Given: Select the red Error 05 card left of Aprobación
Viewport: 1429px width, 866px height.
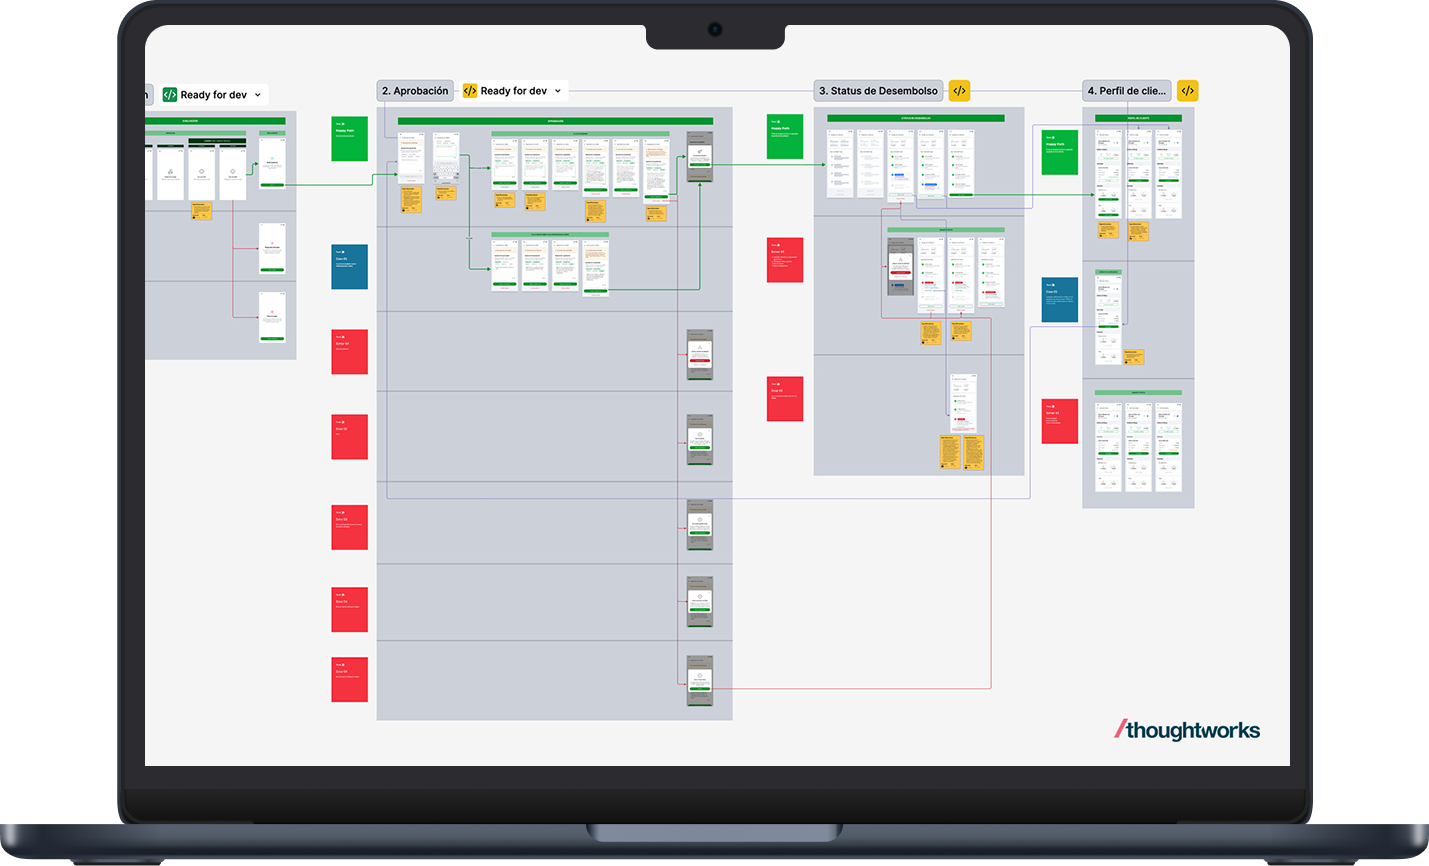Looking at the screenshot, I should (x=350, y=680).
